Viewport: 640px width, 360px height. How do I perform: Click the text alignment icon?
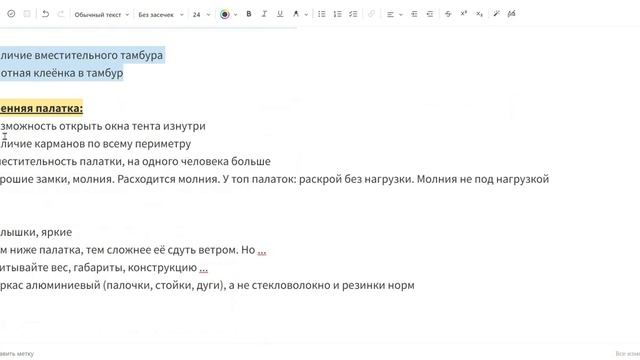tap(390, 14)
